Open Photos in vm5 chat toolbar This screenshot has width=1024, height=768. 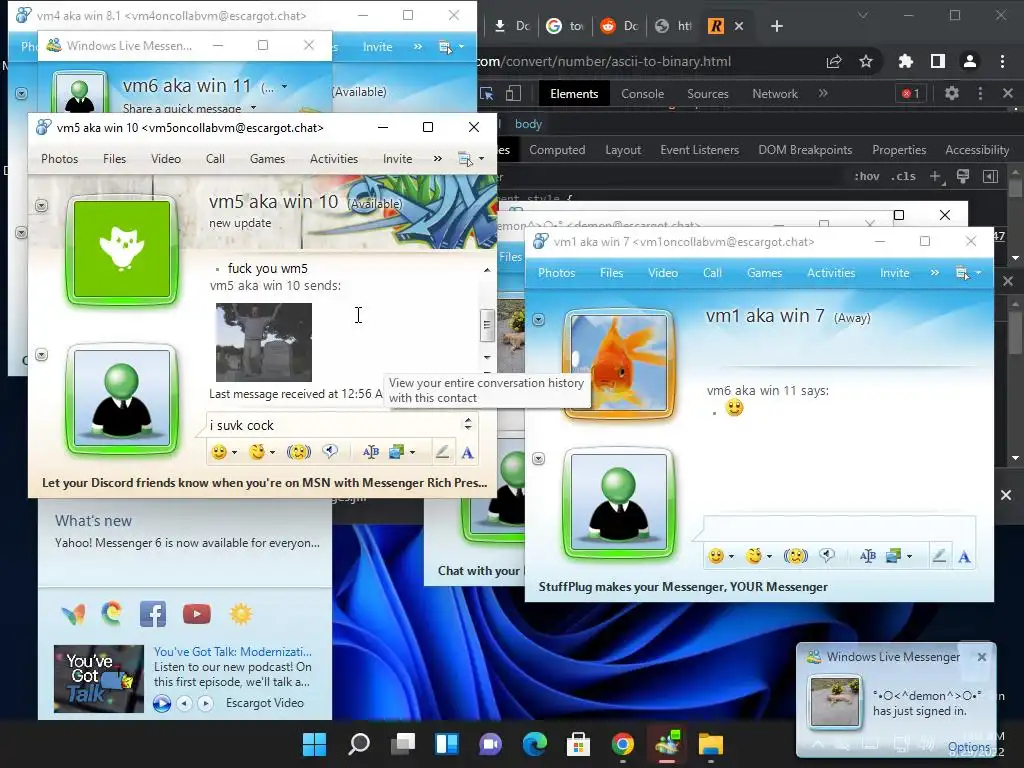point(59,159)
